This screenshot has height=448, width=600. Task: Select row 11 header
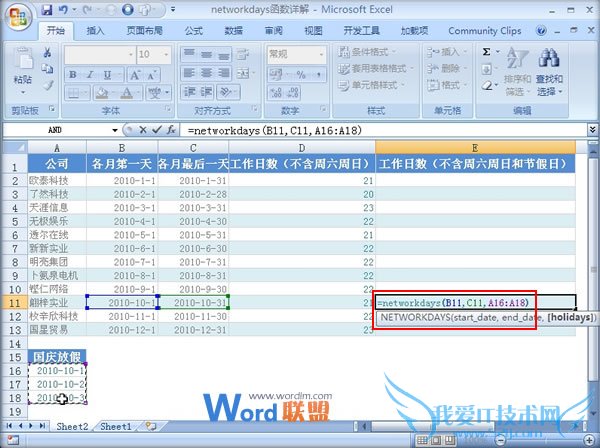14,303
